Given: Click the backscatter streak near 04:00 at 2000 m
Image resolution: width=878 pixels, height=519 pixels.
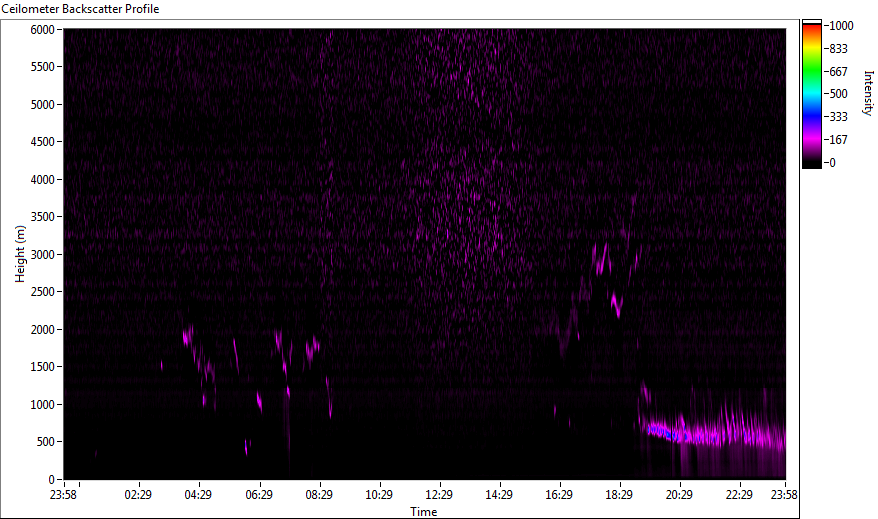Looking at the screenshot, I should coord(188,335).
